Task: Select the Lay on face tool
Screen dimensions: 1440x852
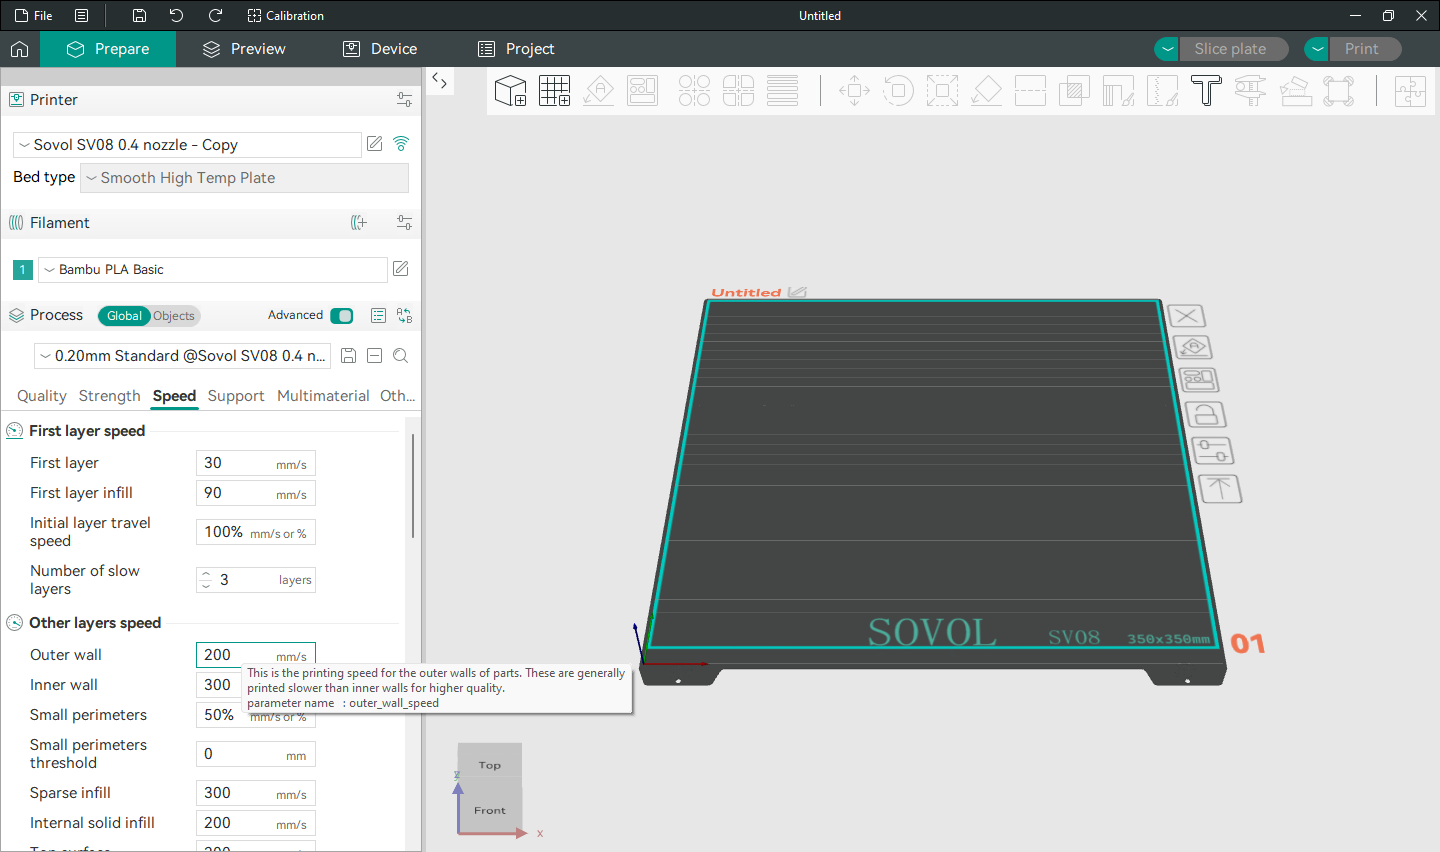Action: [986, 91]
